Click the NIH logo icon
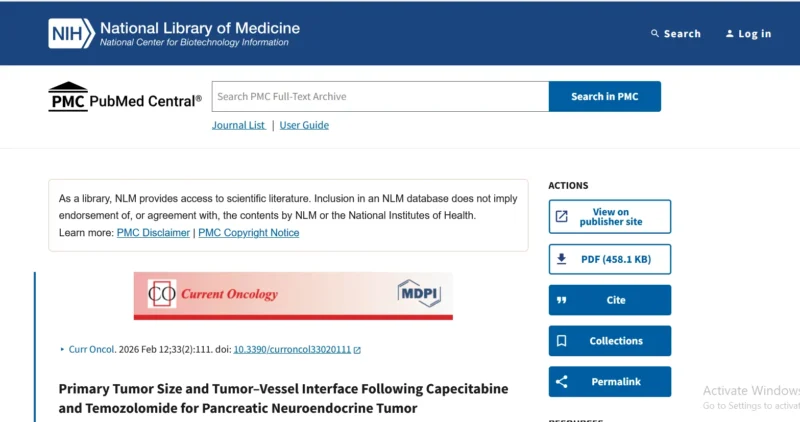800x422 pixels. coord(71,33)
